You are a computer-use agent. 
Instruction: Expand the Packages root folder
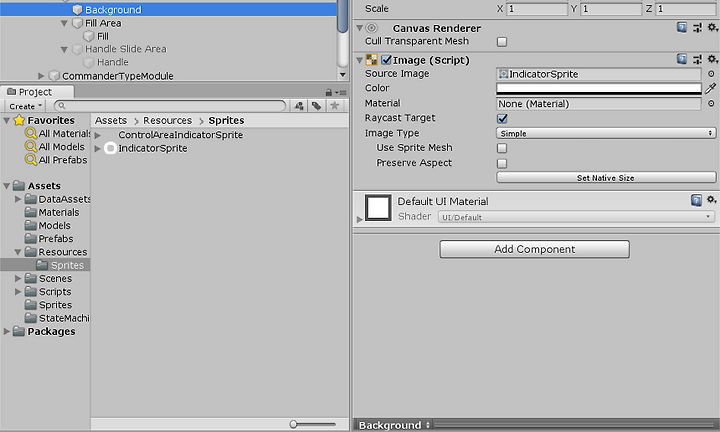pos(6,331)
